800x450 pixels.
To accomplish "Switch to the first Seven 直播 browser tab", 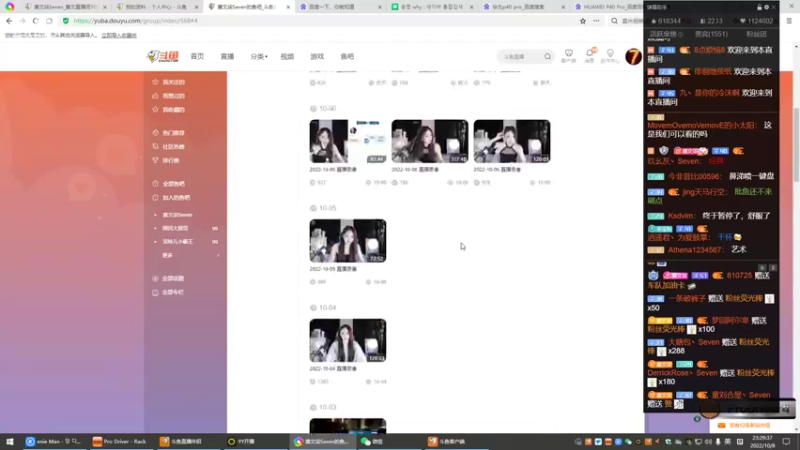I will pyautogui.click(x=66, y=7).
